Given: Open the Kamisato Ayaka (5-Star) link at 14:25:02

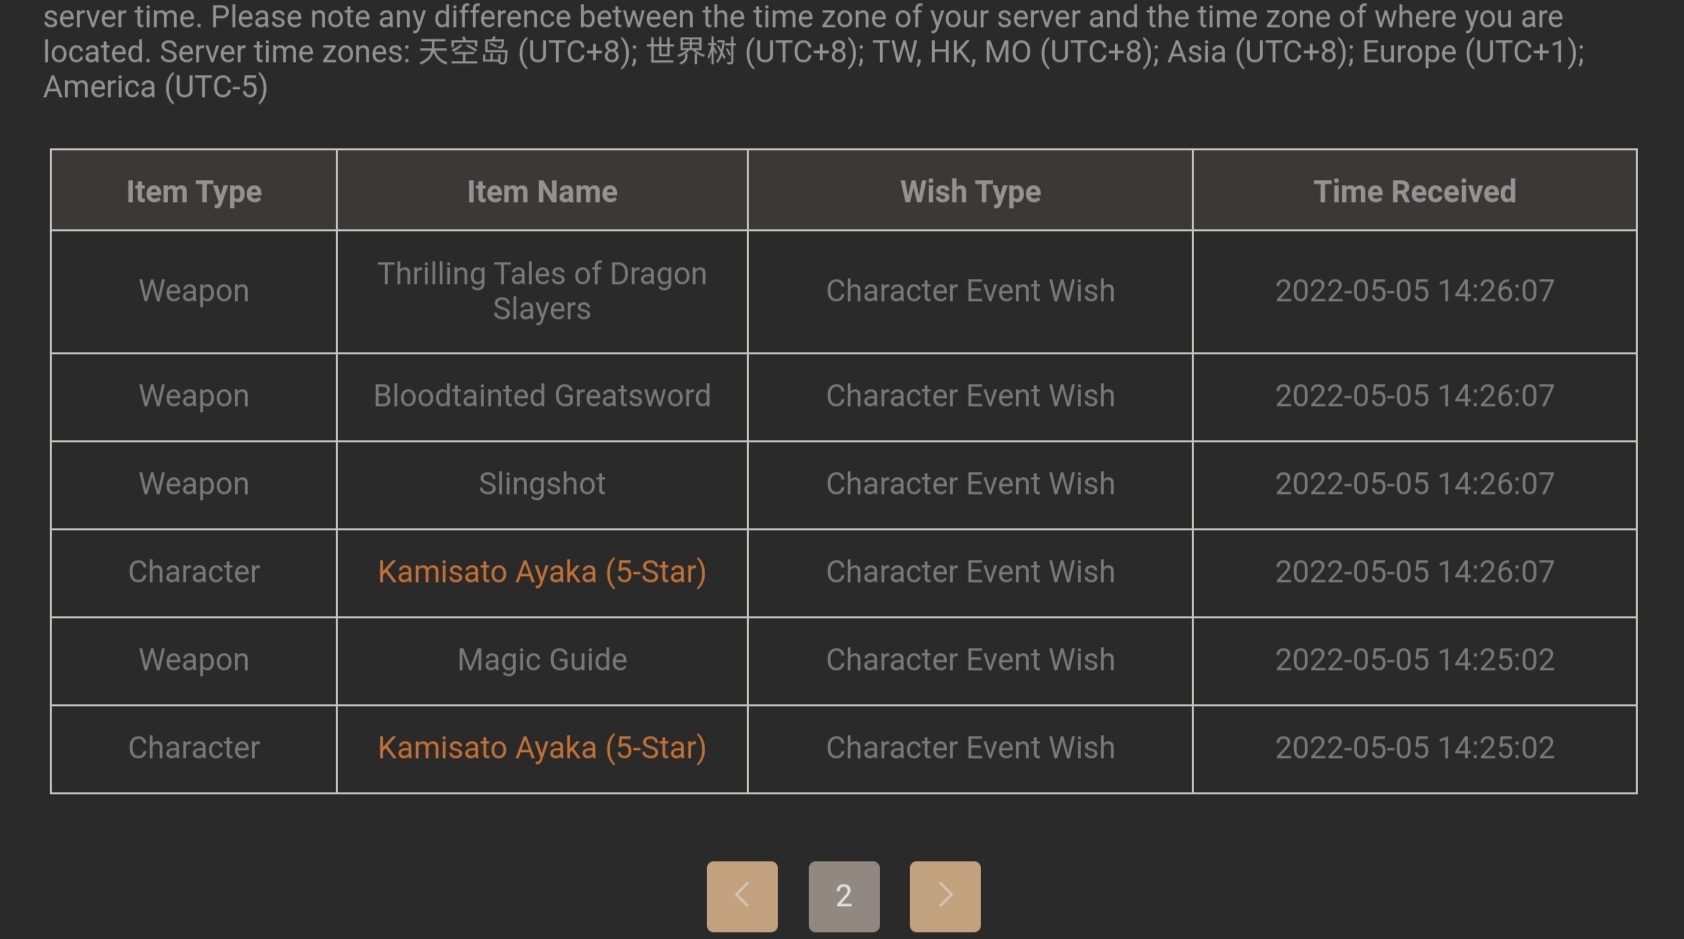Looking at the screenshot, I should coord(541,748).
